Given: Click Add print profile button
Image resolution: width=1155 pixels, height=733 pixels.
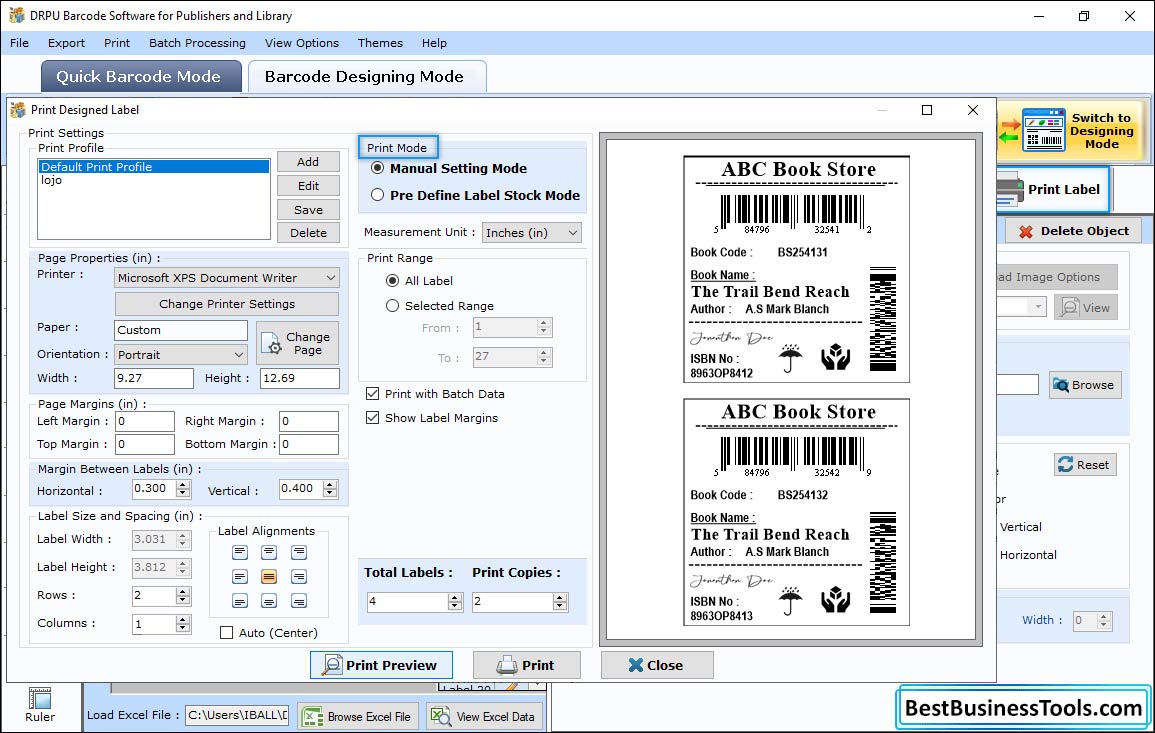Looking at the screenshot, I should pyautogui.click(x=308, y=162).
